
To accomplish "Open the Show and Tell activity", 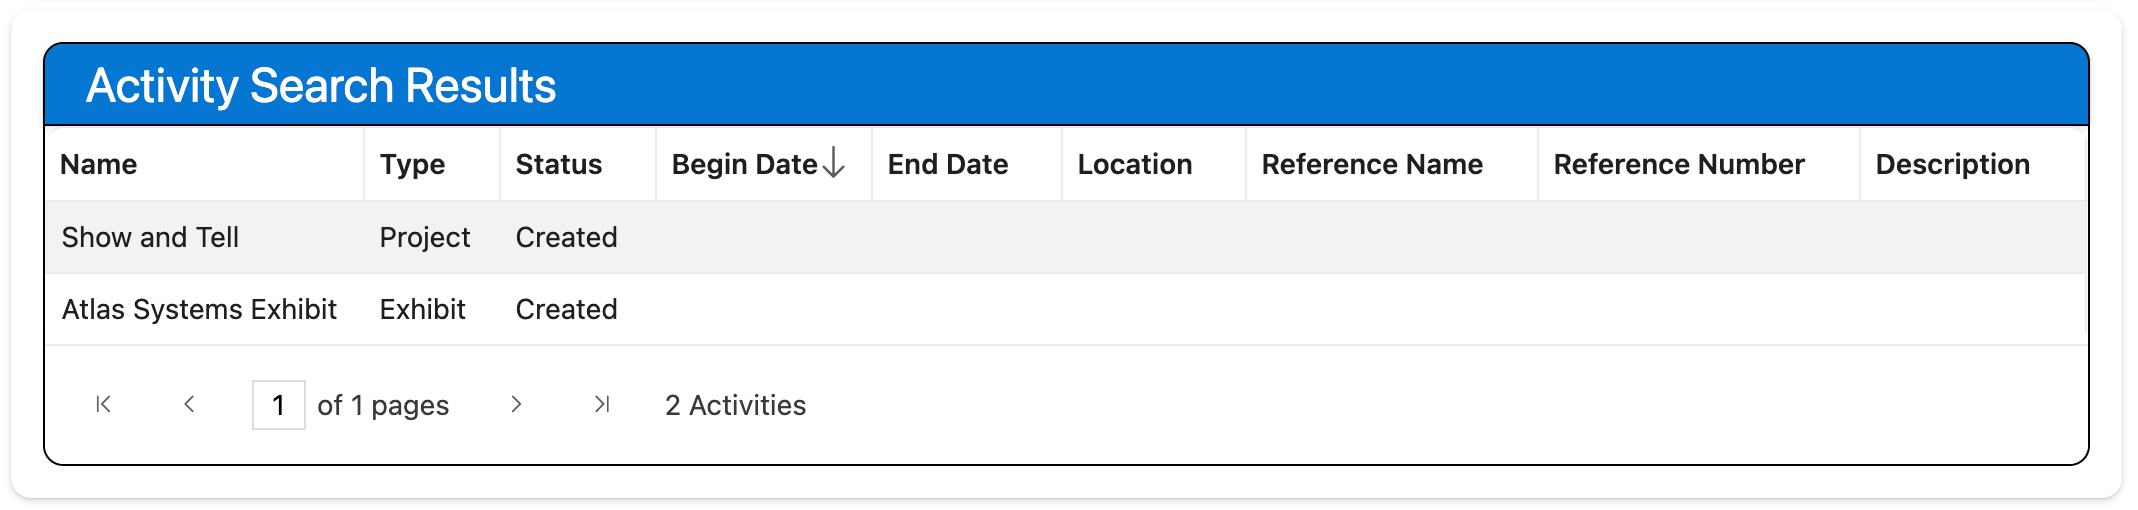I will coord(150,237).
